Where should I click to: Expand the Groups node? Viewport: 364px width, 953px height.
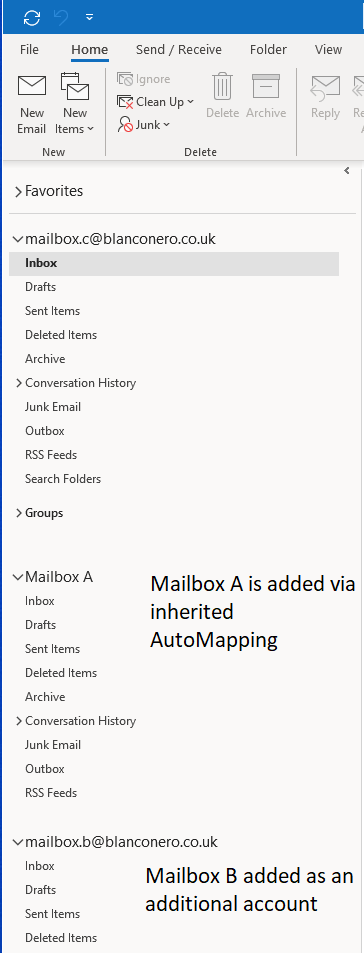tap(19, 513)
